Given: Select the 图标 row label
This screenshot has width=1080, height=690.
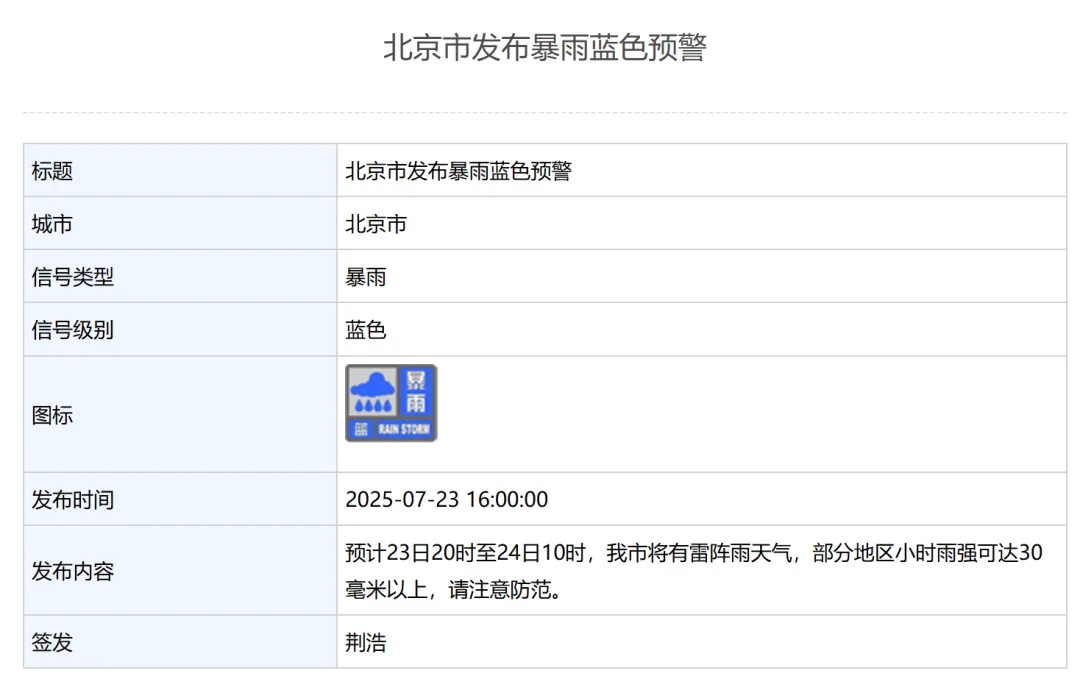Looking at the screenshot, I should 51,416.
